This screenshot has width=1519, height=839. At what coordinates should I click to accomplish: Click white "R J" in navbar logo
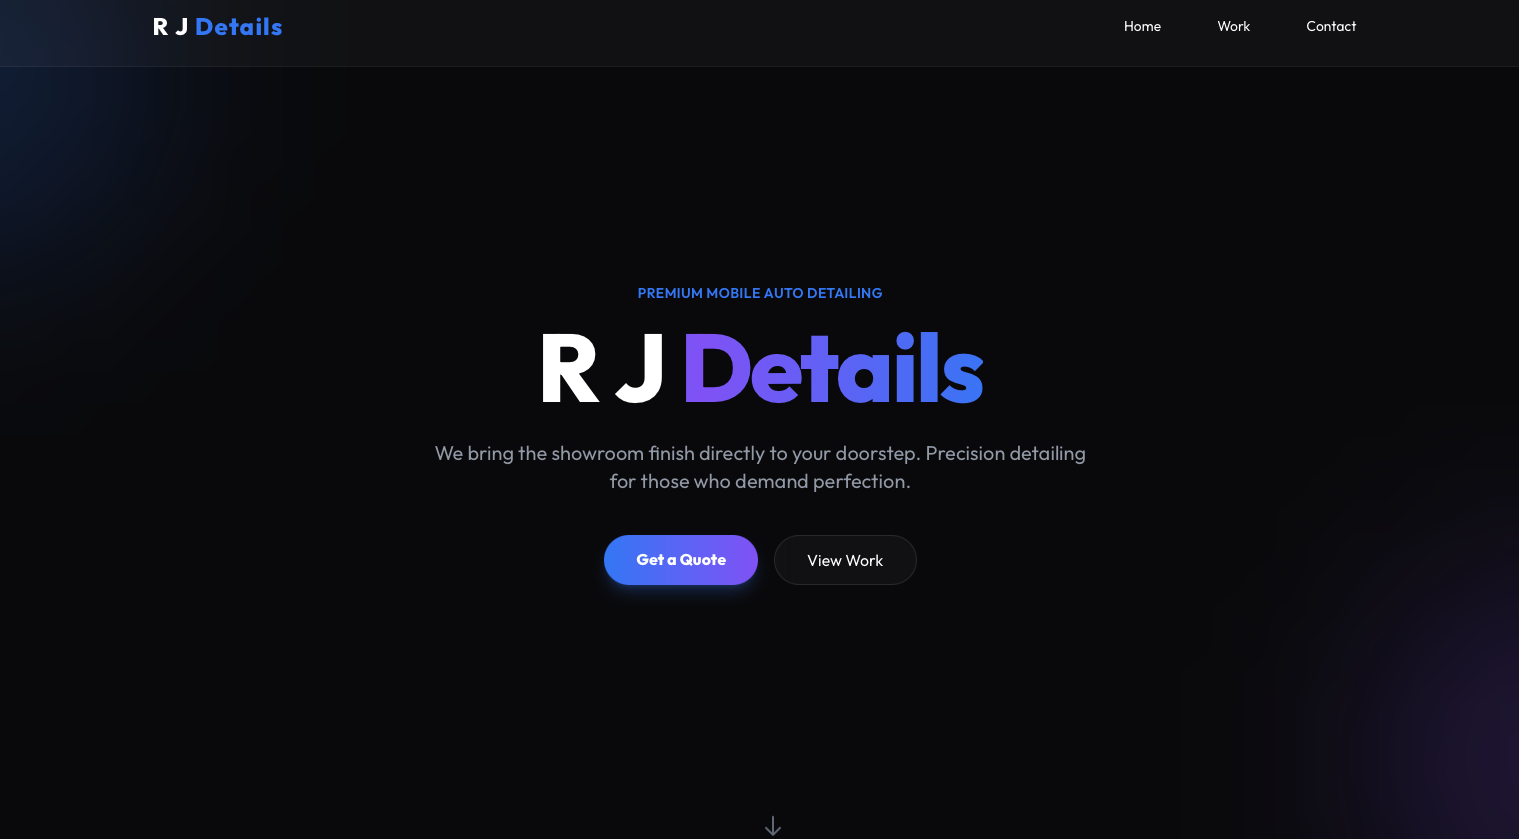170,27
